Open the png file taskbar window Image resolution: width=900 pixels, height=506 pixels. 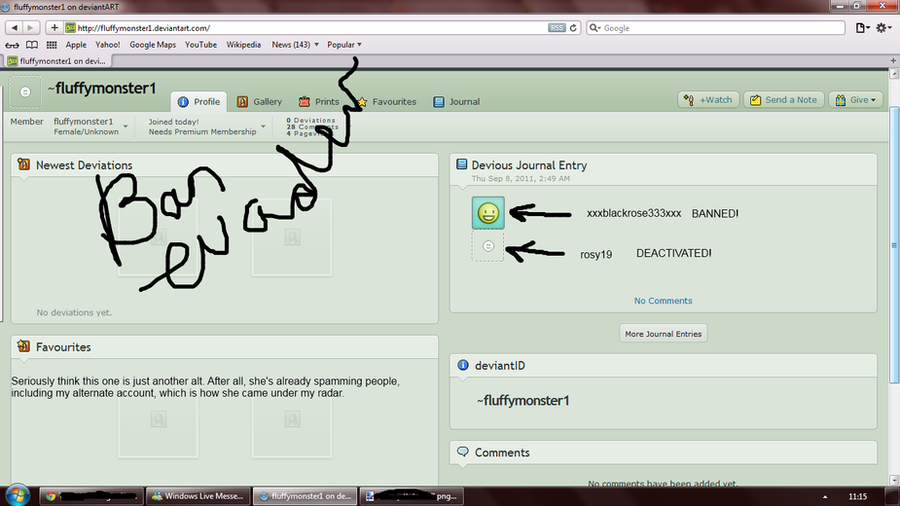(x=412, y=496)
